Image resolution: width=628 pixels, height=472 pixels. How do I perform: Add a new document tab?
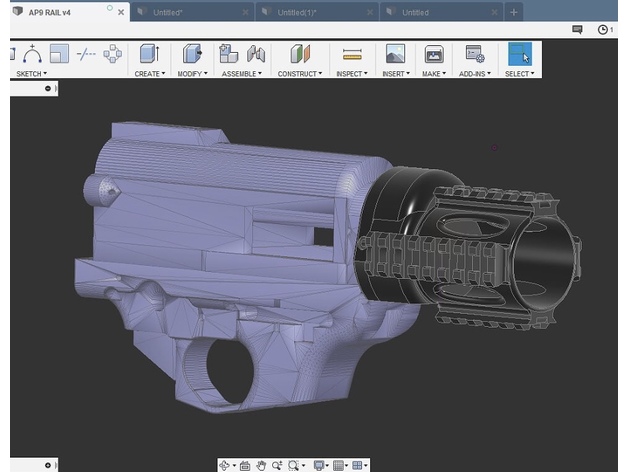coord(514,12)
